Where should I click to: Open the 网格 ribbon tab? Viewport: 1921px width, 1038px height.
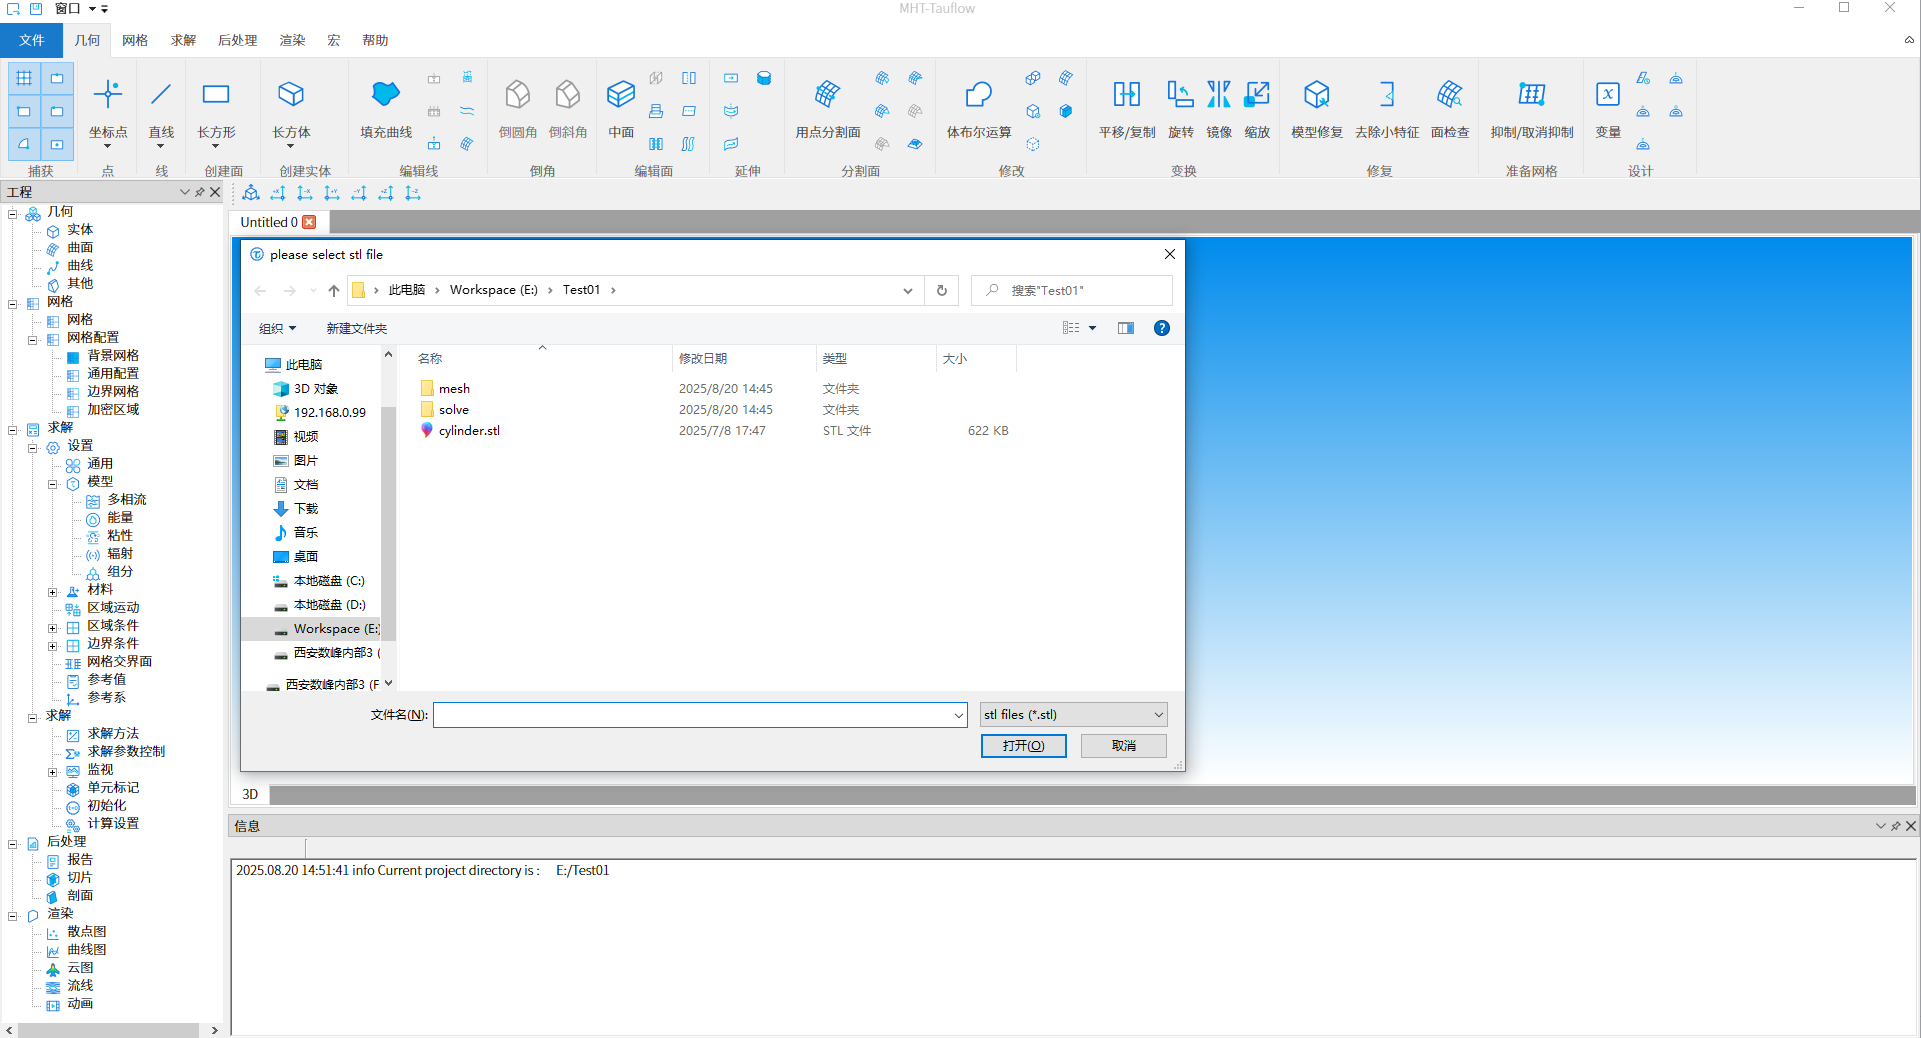point(135,41)
